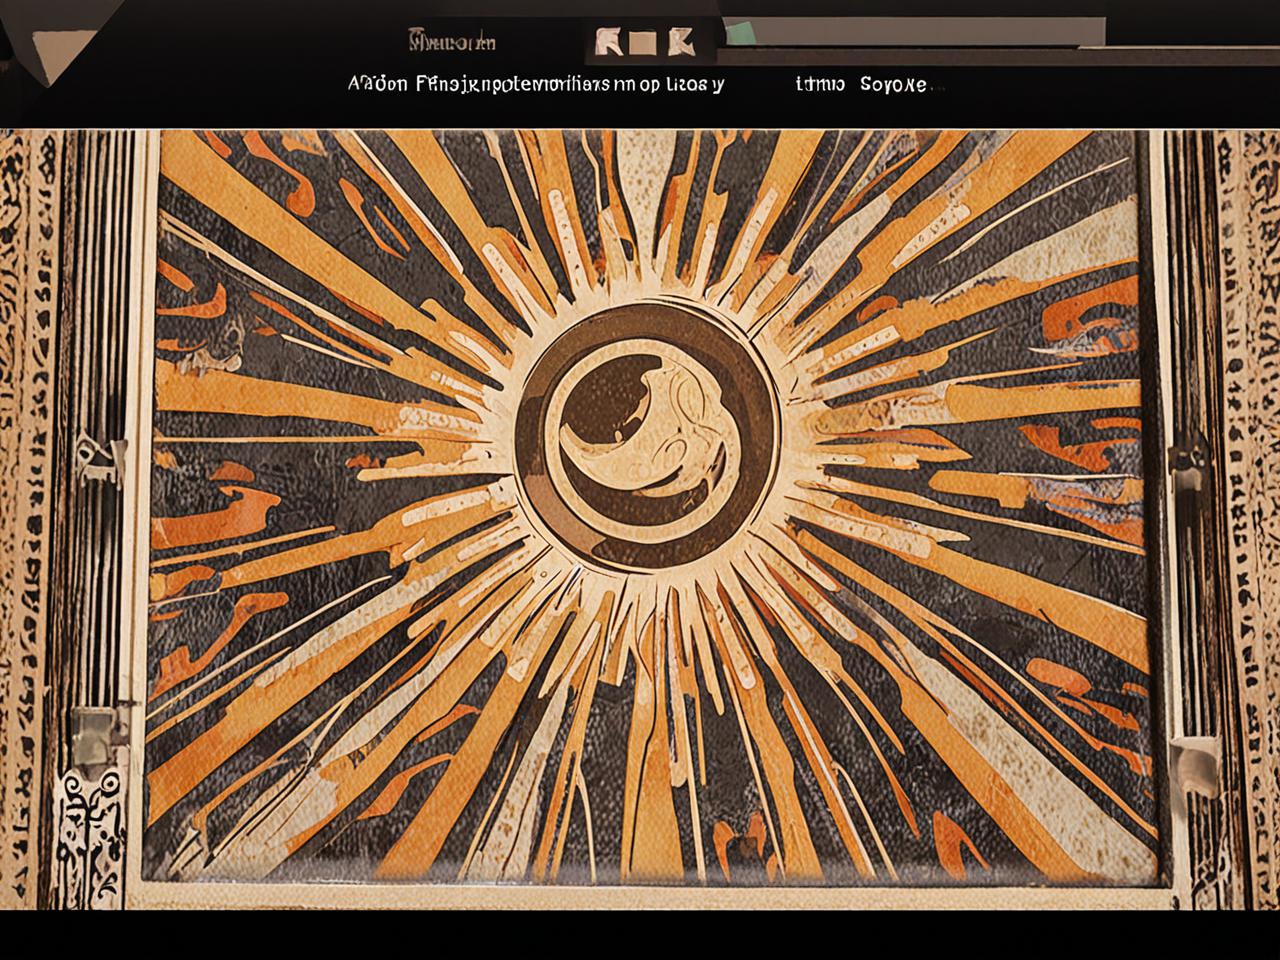
Task: Click the faint title text above the caption
Action: 452,42
